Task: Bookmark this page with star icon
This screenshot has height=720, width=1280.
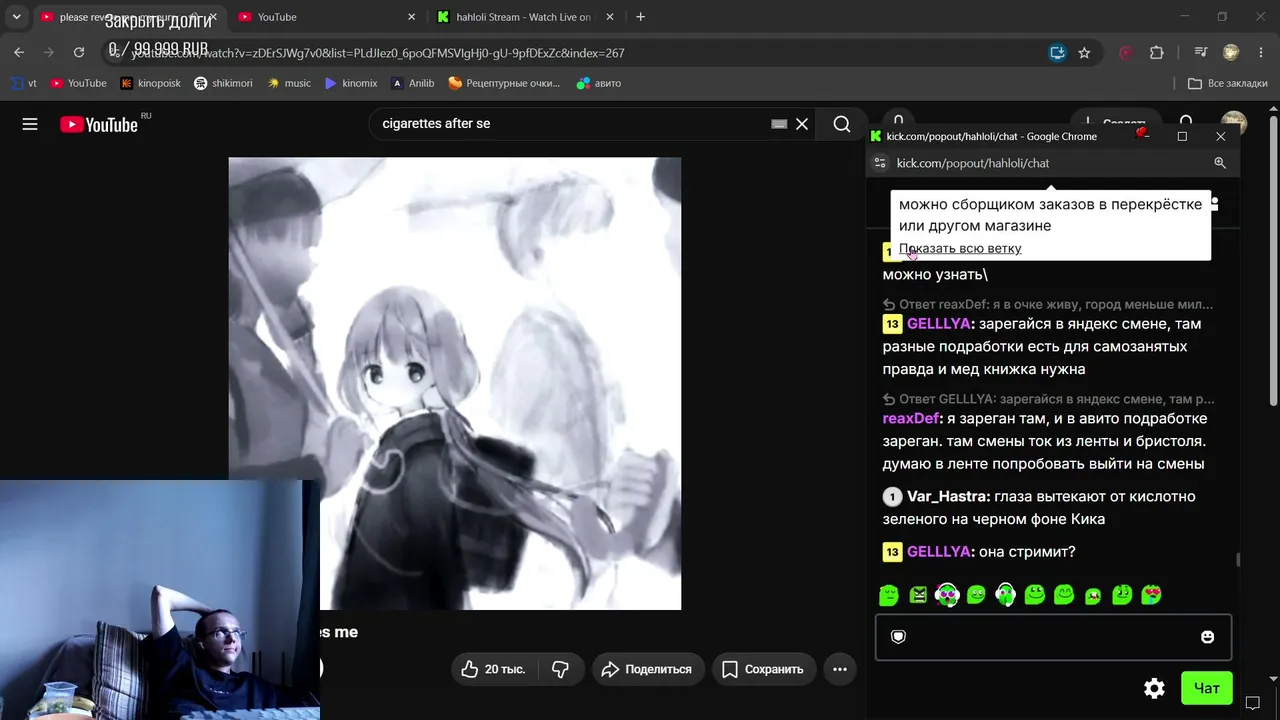Action: 1084,53
